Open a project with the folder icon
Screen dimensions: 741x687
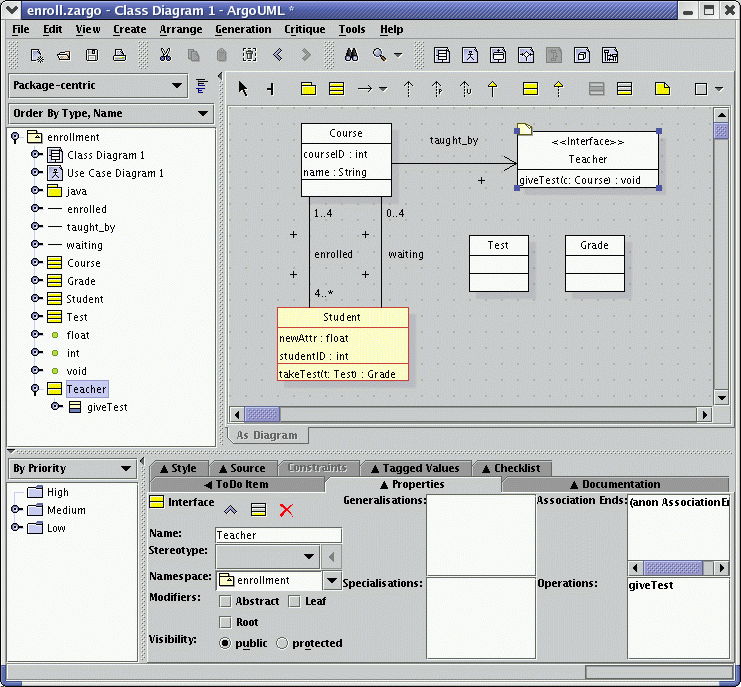[64, 55]
